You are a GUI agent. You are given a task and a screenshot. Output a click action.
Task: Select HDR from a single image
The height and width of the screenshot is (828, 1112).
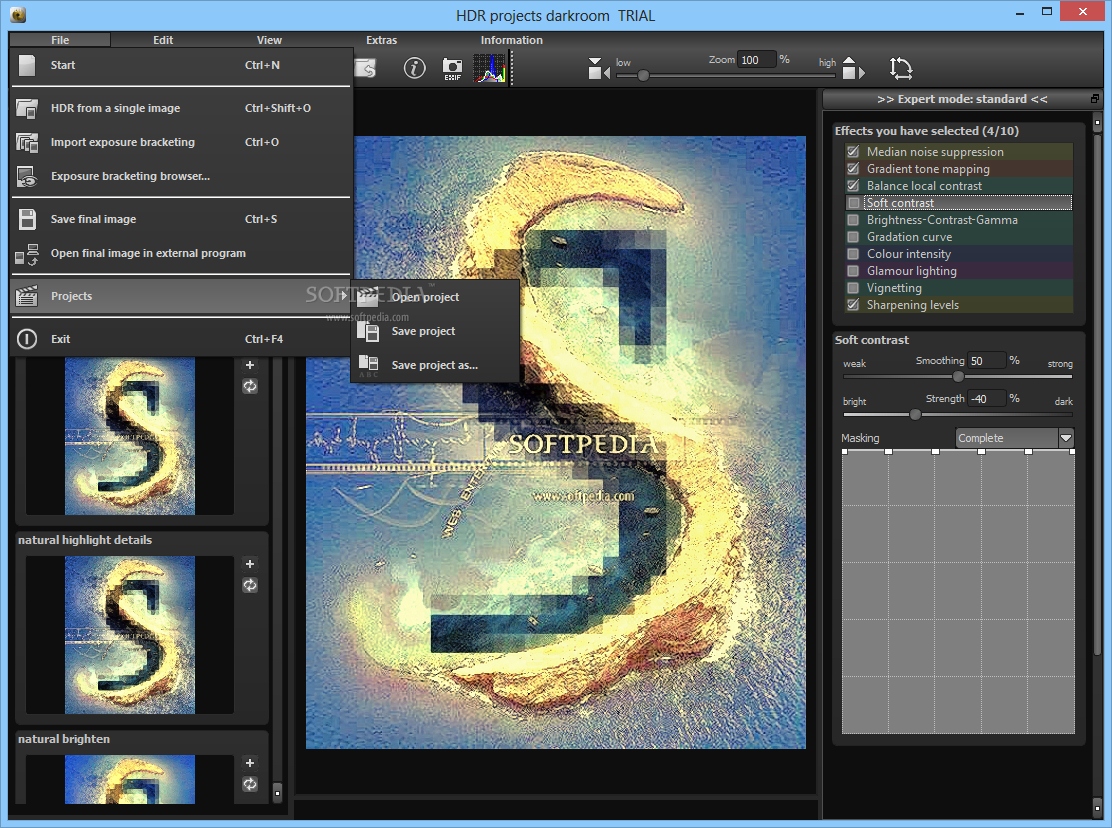pyautogui.click(x=181, y=108)
